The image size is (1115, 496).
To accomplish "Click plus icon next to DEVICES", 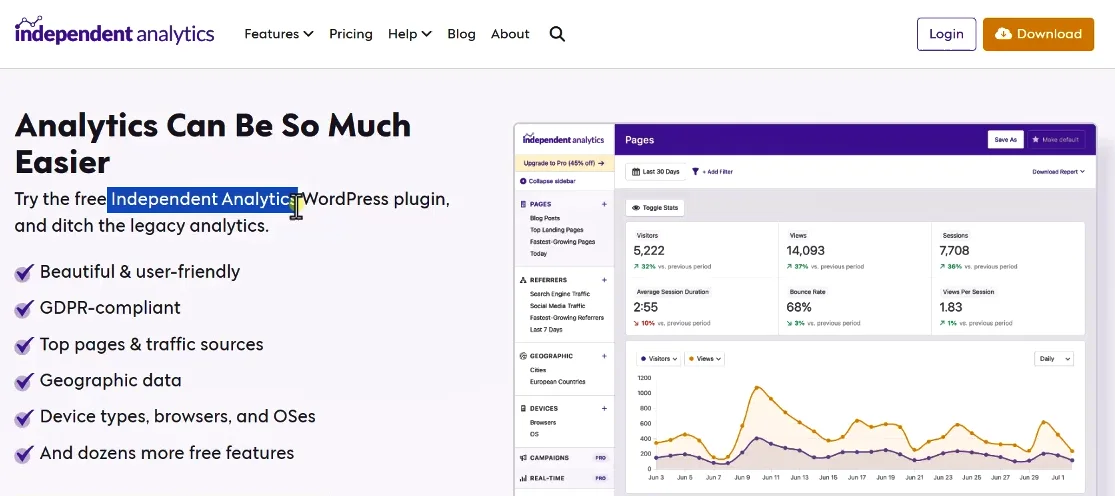I will click(x=604, y=409).
